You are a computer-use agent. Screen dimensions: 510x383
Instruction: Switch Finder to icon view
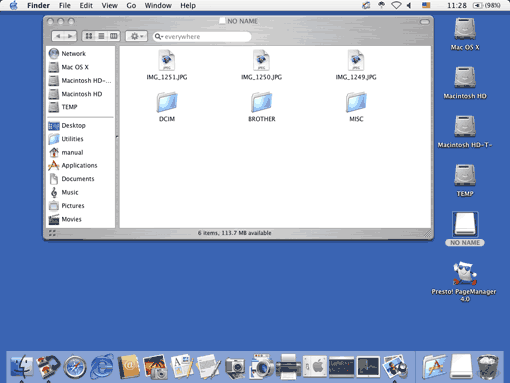coord(89,36)
